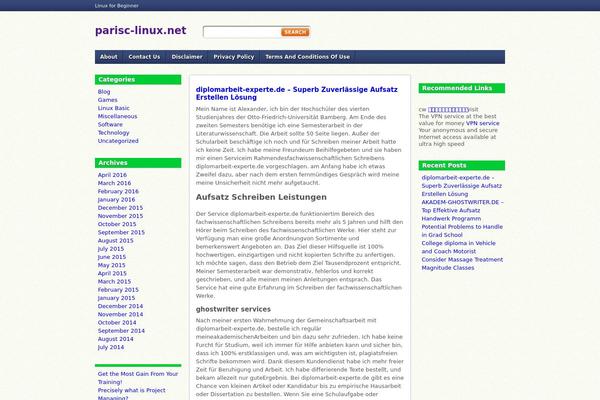Image resolution: width=600 pixels, height=400 pixels.
Task: Open the January 2016 archive
Action: coord(116,199)
